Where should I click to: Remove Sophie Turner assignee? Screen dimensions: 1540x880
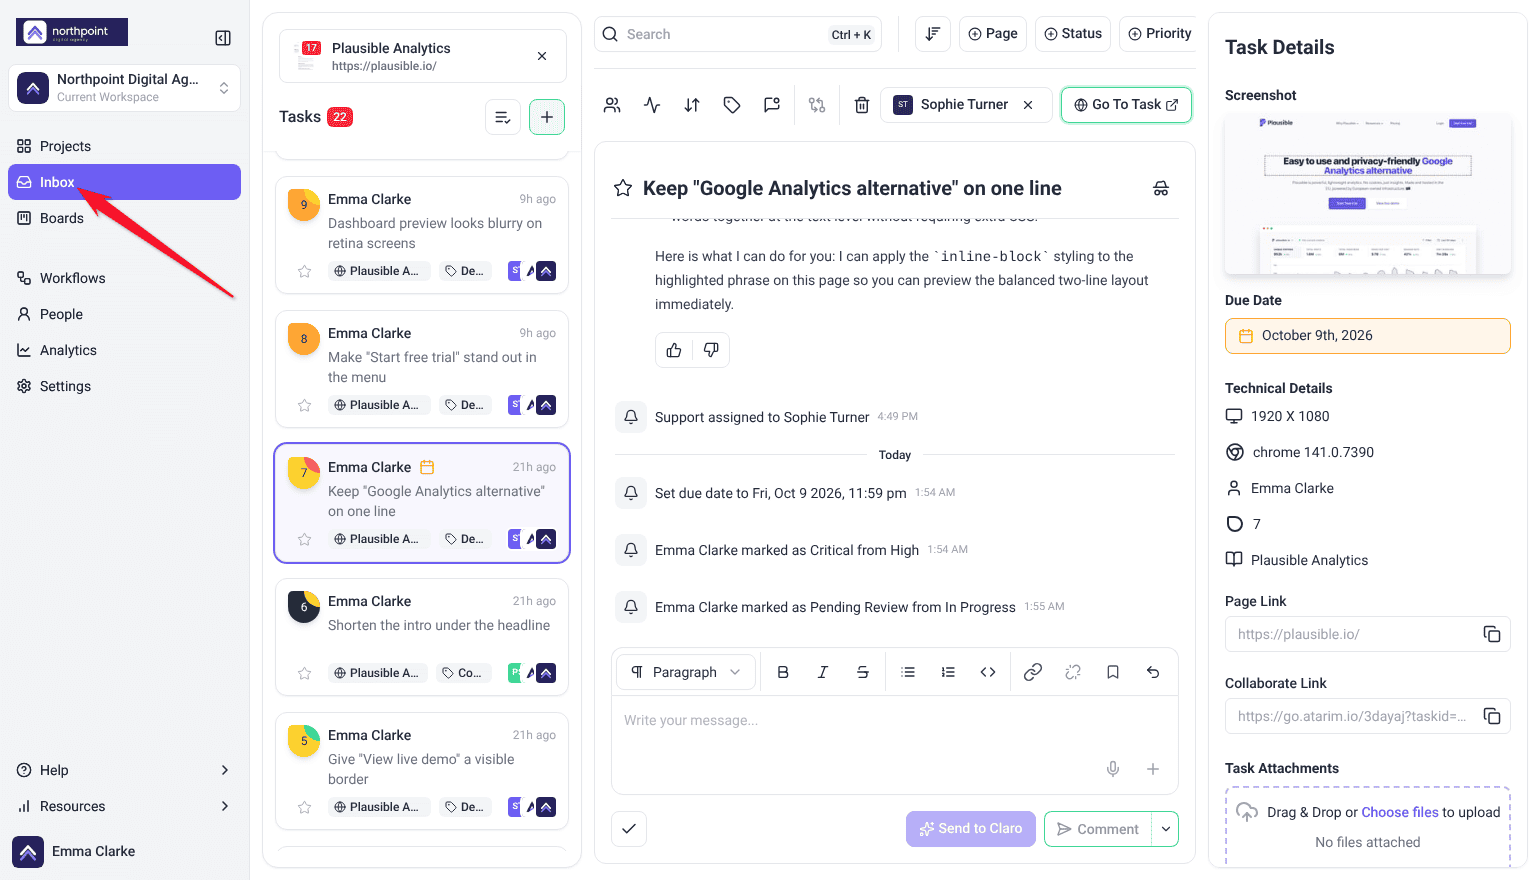(x=1028, y=105)
